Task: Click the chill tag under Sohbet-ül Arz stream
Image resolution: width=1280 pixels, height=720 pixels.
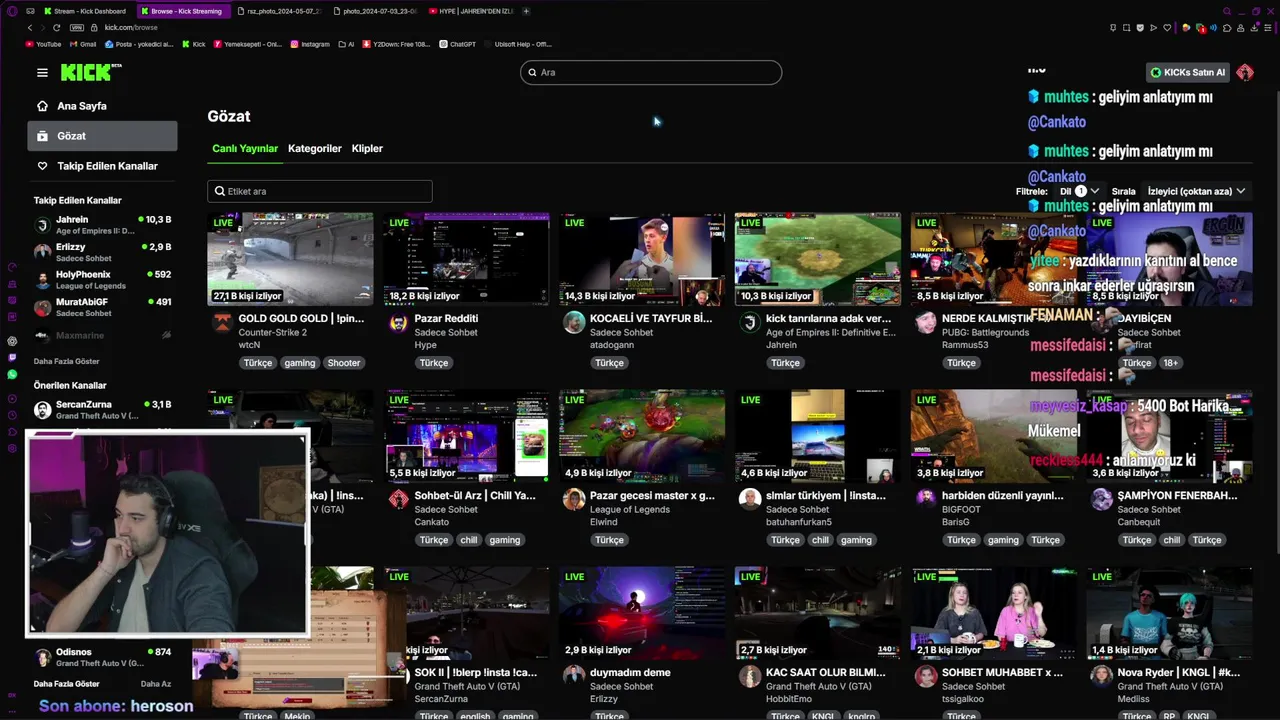Action: [469, 540]
